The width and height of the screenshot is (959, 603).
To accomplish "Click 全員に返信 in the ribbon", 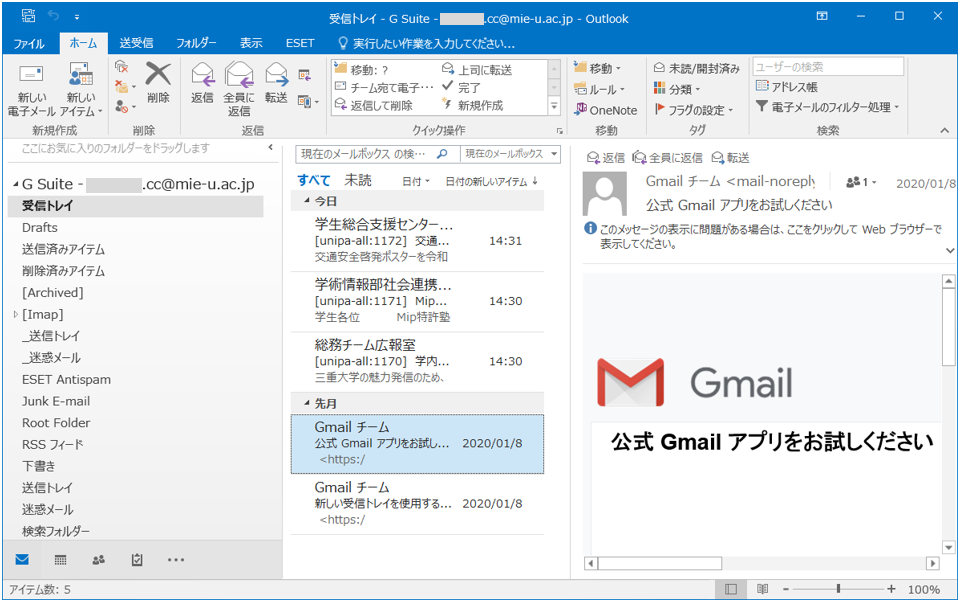I will point(239,89).
